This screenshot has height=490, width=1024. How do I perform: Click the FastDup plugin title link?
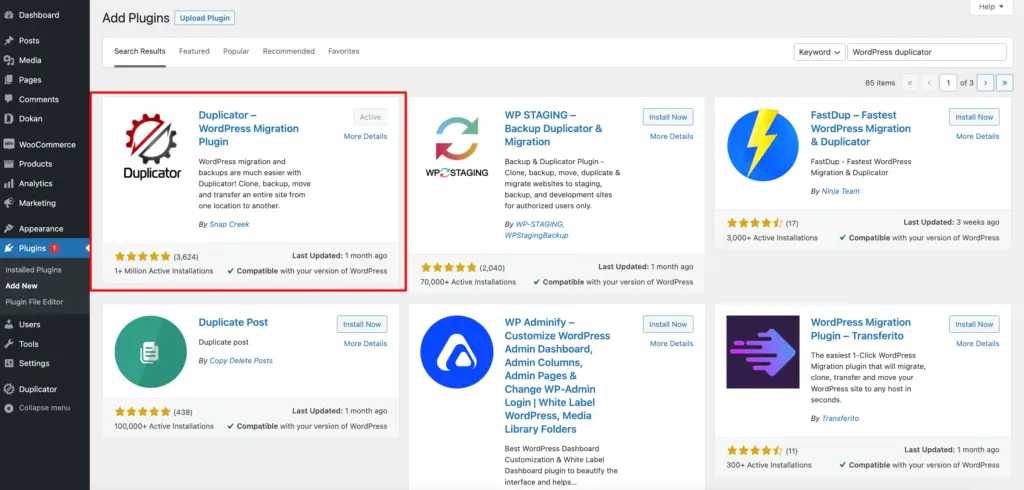[x=861, y=128]
